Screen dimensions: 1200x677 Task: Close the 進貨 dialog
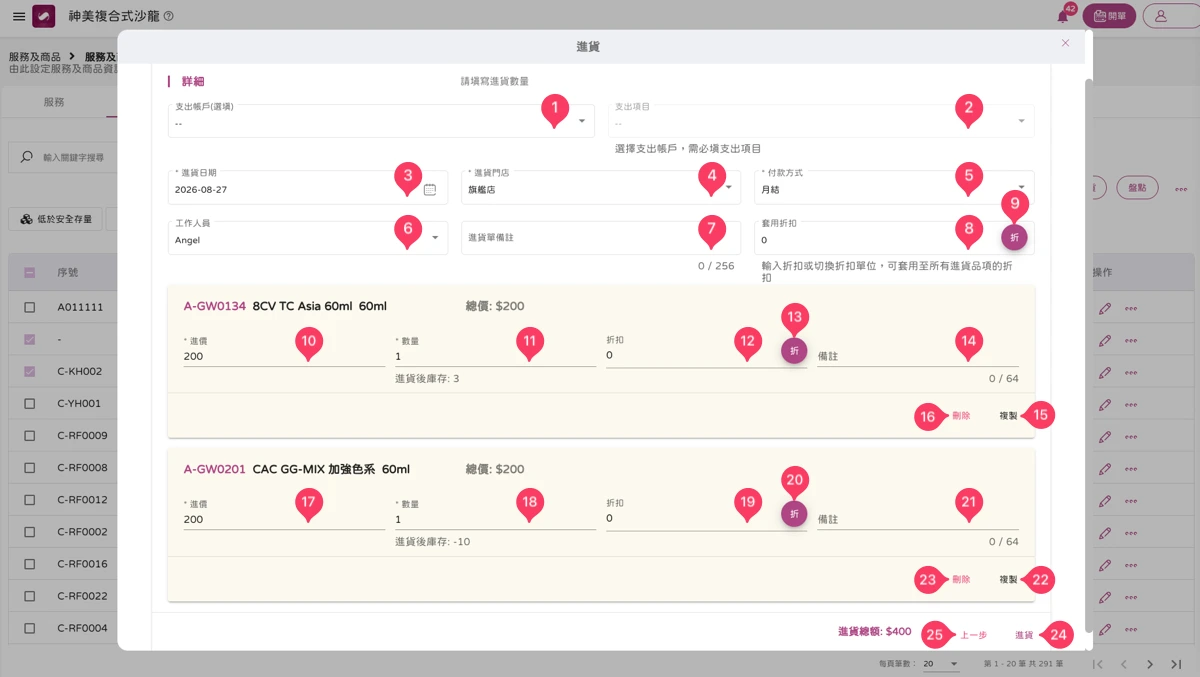click(1065, 43)
